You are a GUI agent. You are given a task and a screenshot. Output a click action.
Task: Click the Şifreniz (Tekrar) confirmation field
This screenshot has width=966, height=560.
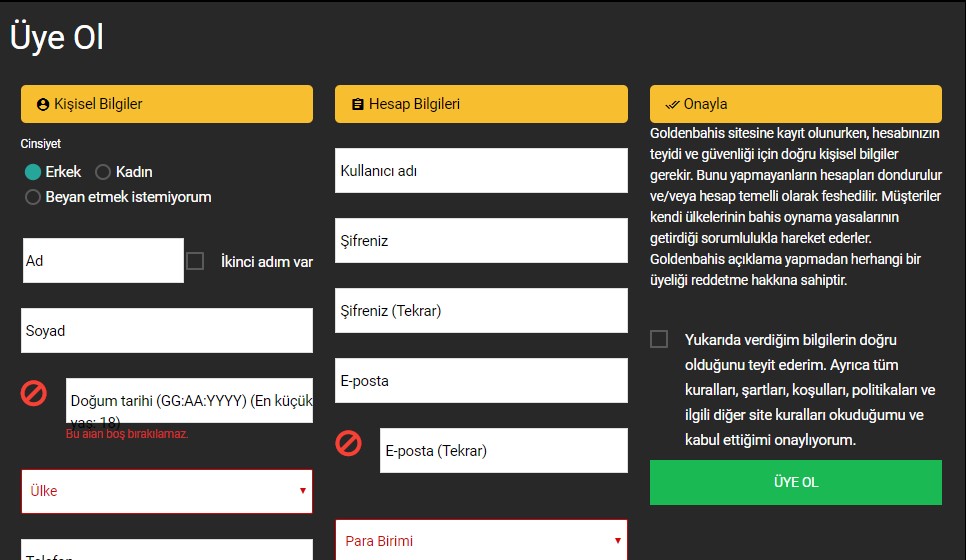[x=481, y=310]
